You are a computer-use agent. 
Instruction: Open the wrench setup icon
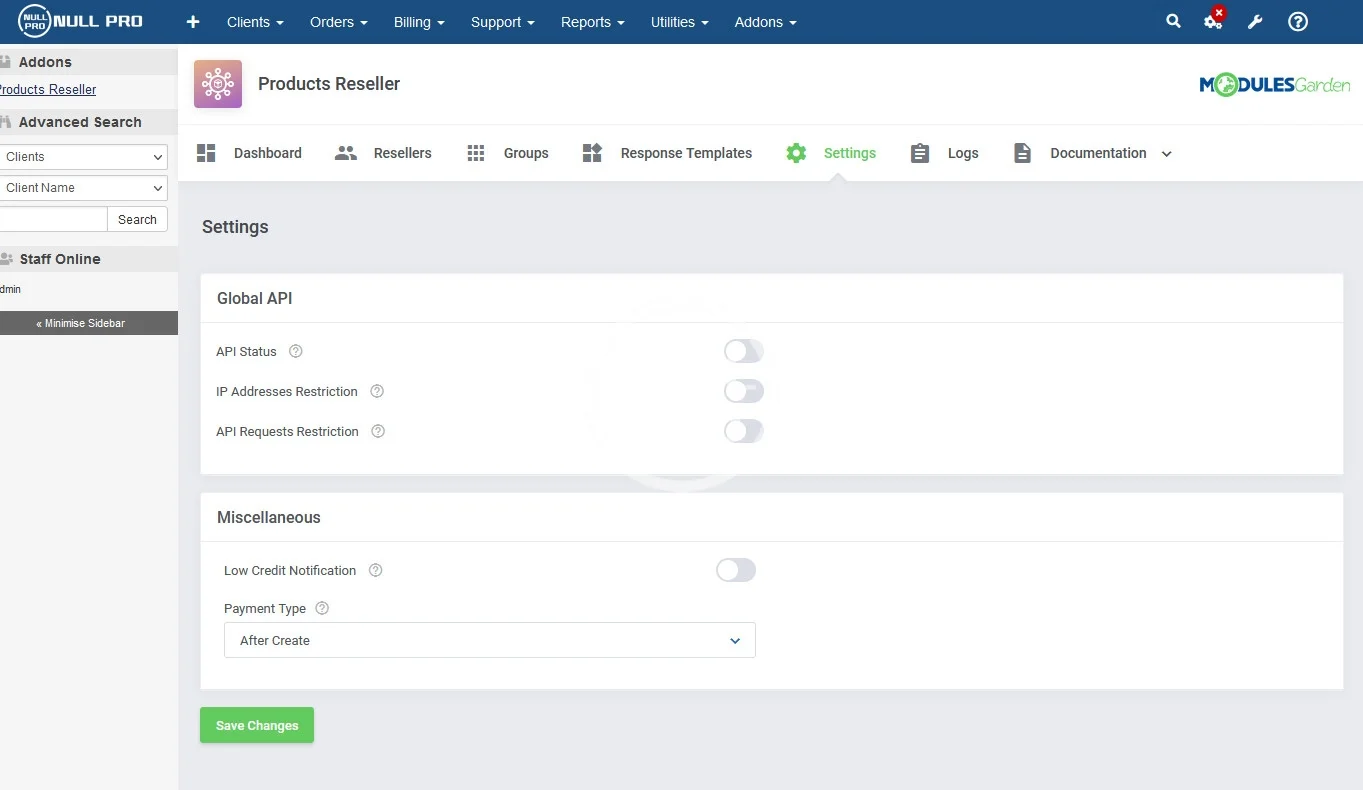[1255, 22]
